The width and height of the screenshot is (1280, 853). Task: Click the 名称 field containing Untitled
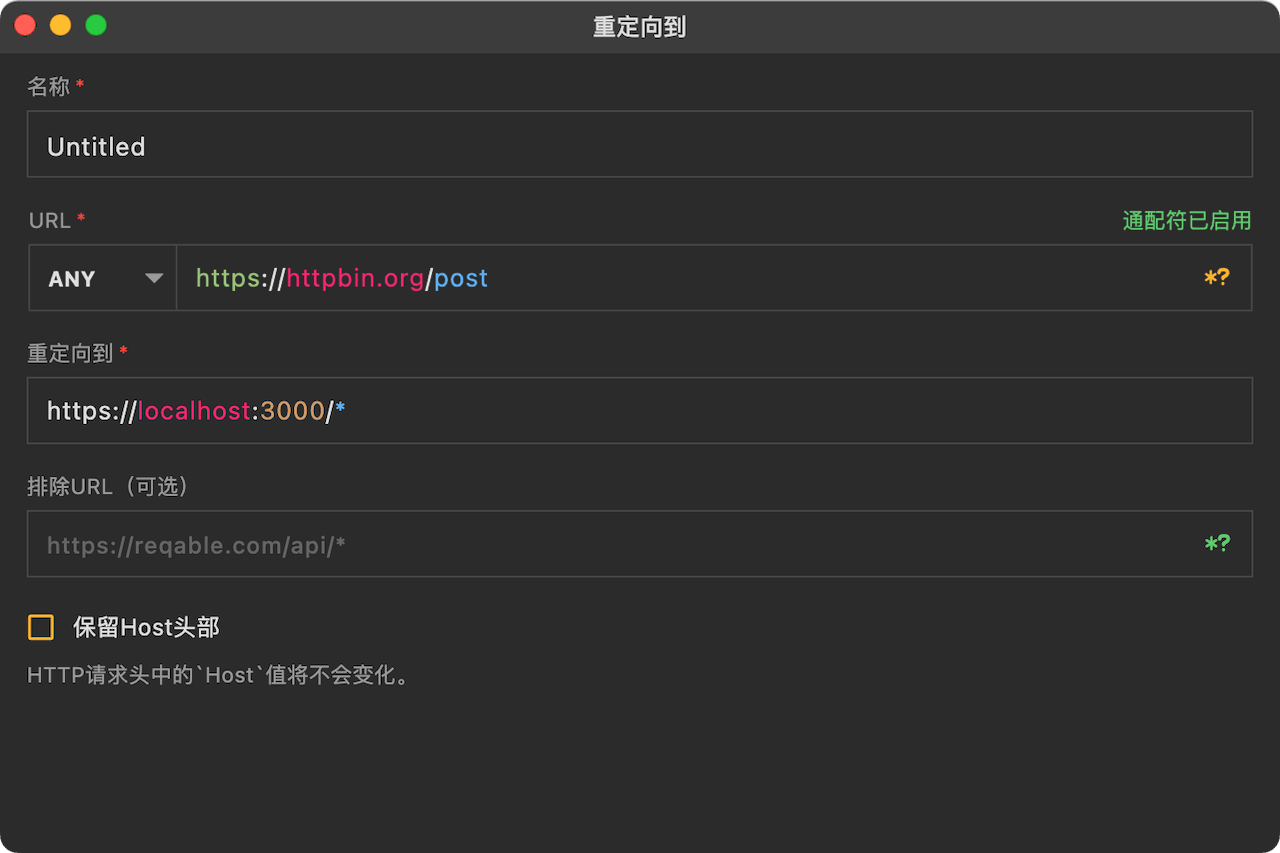click(639, 144)
